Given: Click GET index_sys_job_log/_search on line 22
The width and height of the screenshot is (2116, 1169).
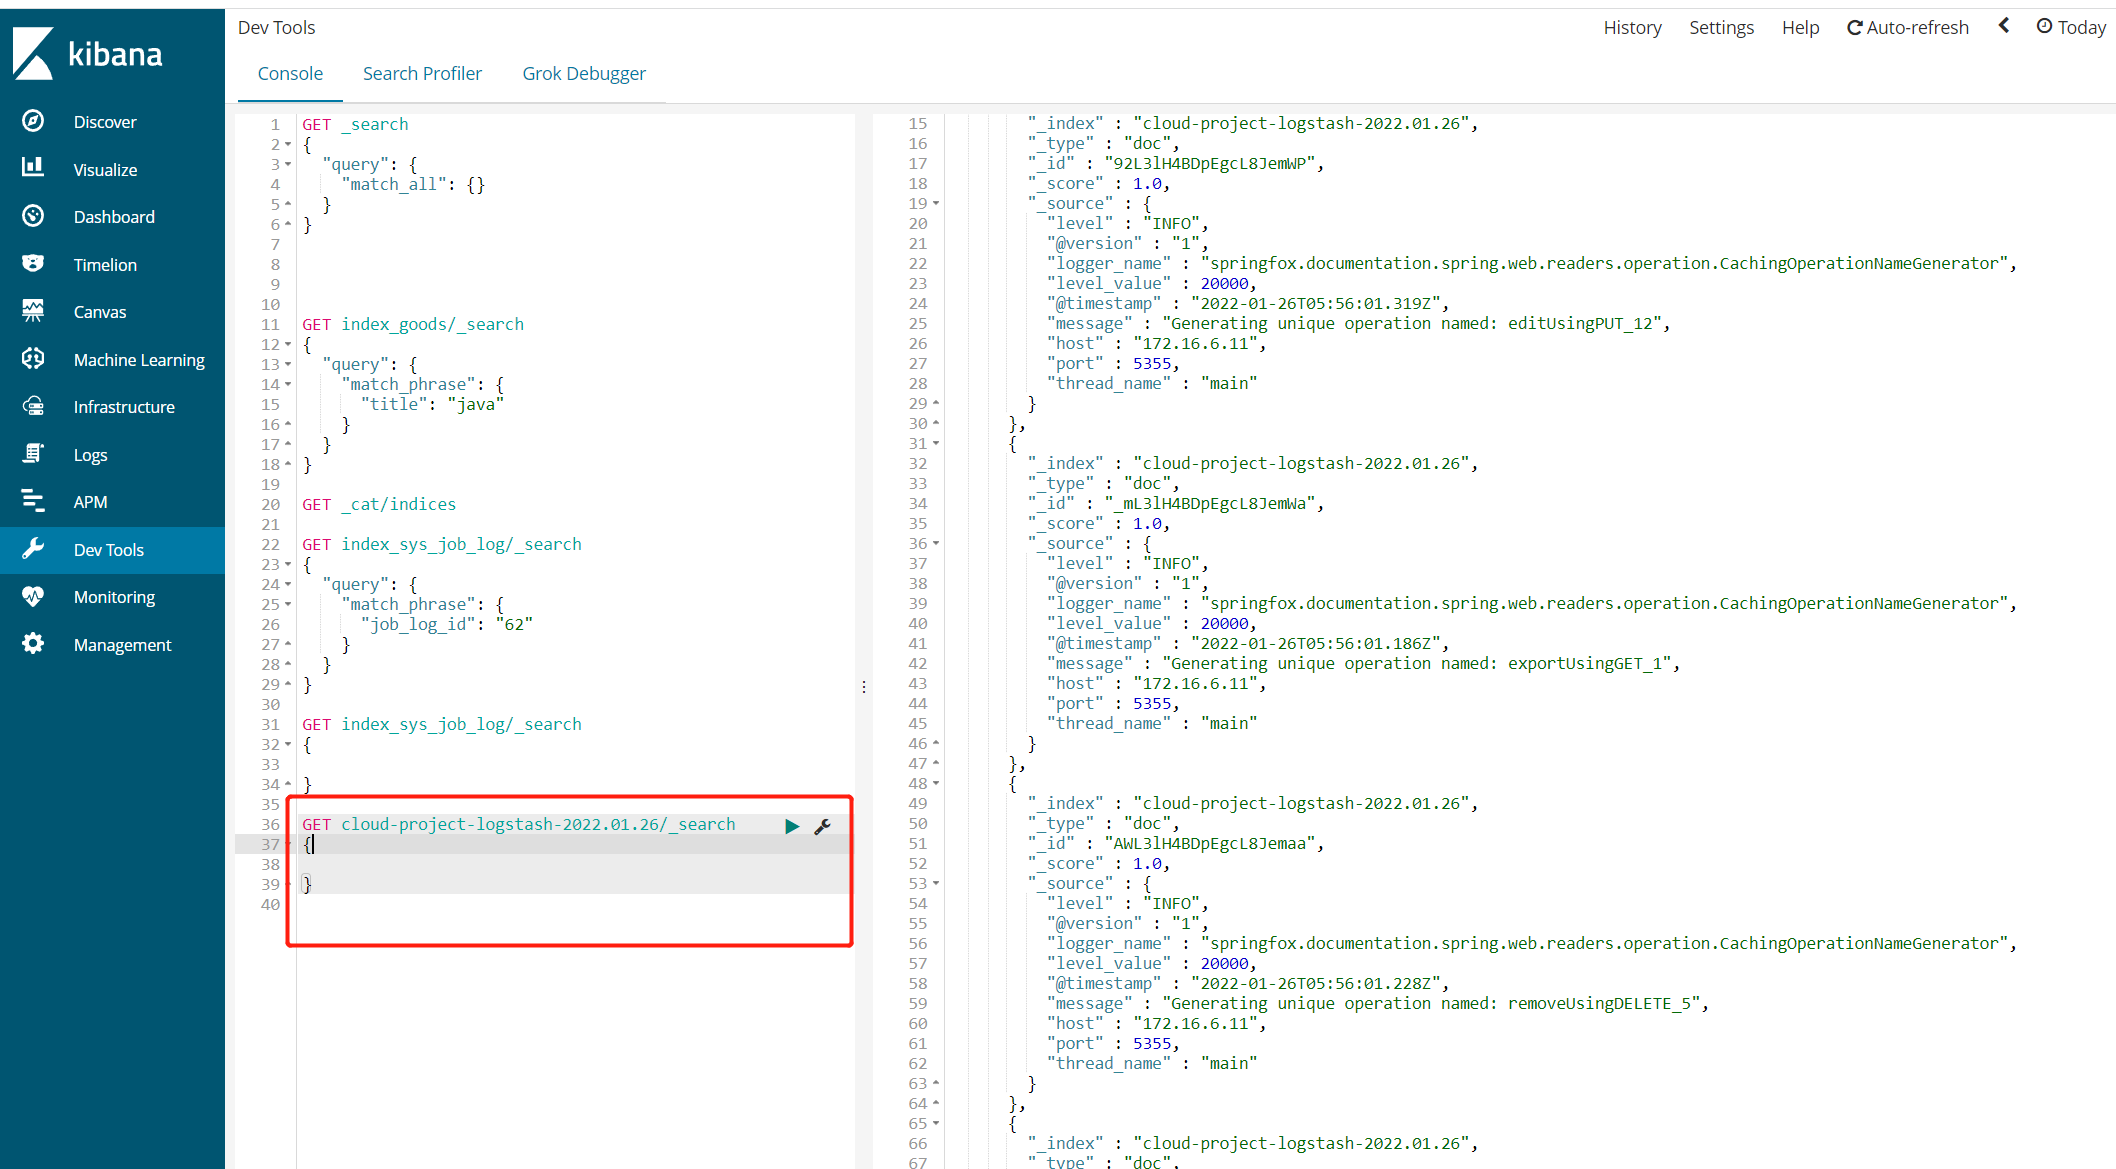Looking at the screenshot, I should point(442,544).
